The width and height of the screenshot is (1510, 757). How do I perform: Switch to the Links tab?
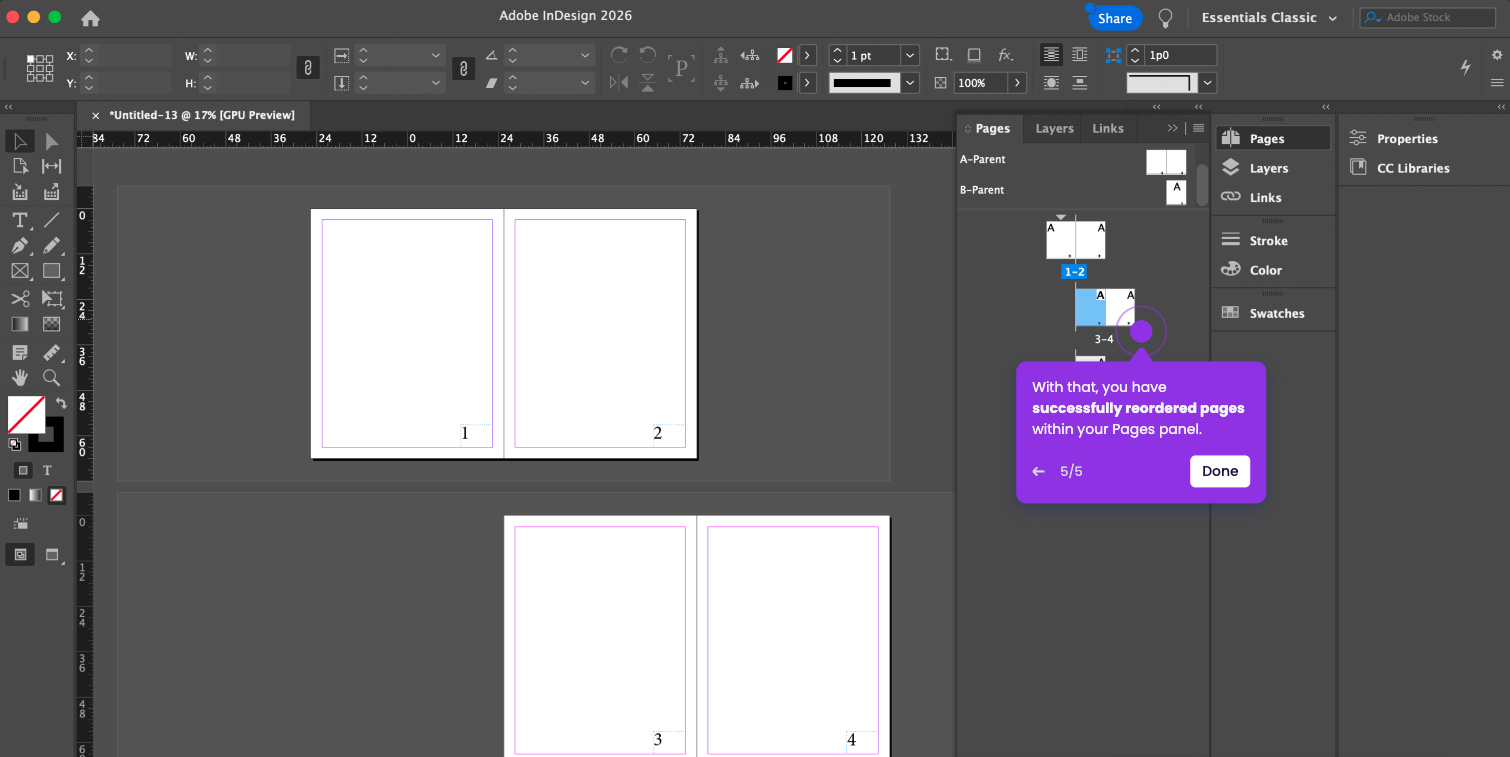click(x=1107, y=128)
